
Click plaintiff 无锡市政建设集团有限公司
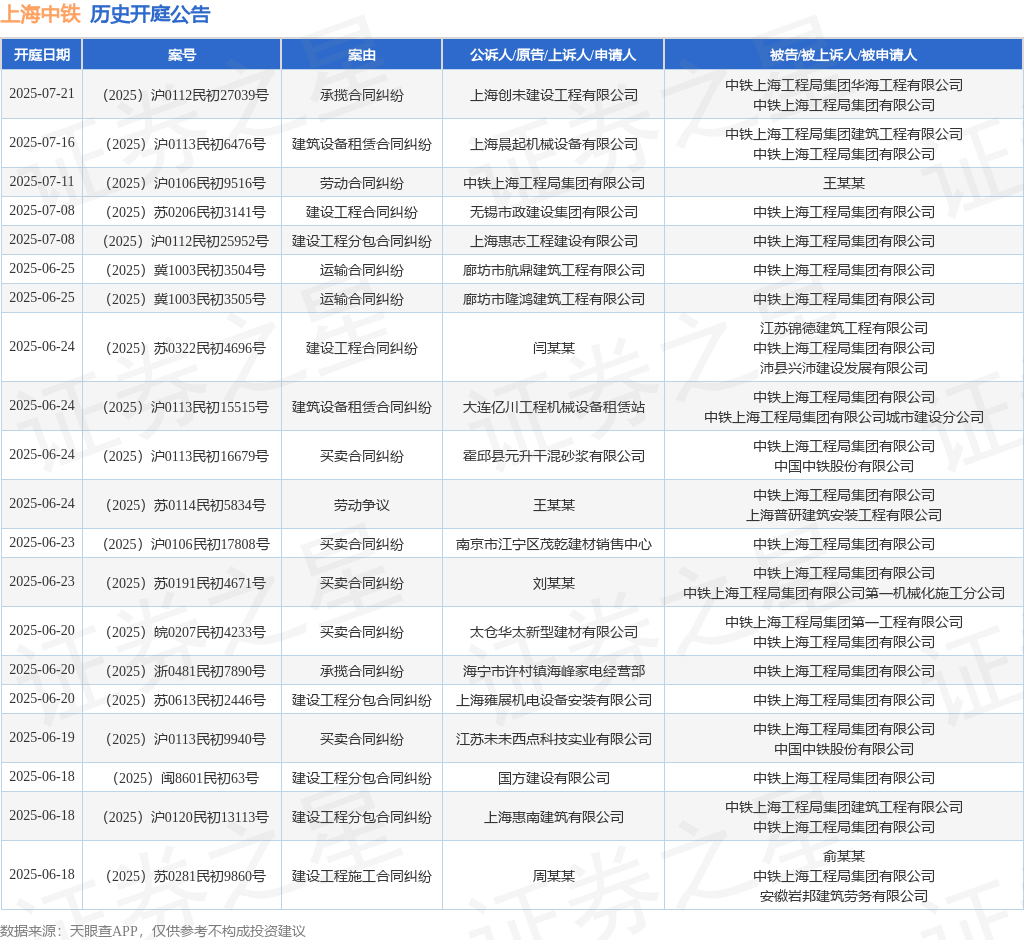554,212
